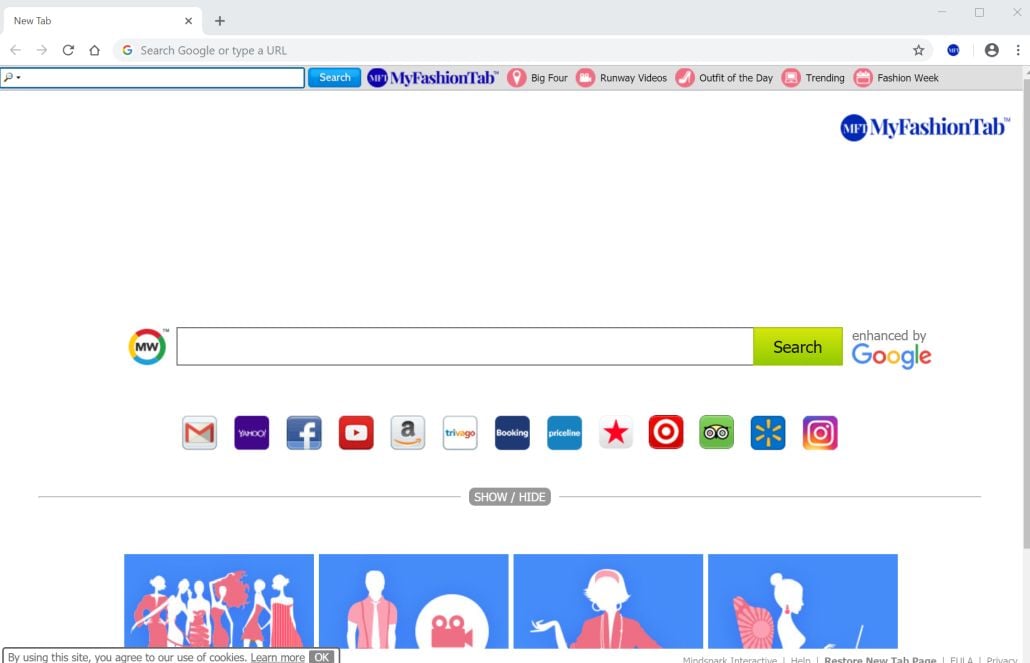Click the blue toolbar Search button
This screenshot has height=663, width=1030.
click(x=334, y=78)
